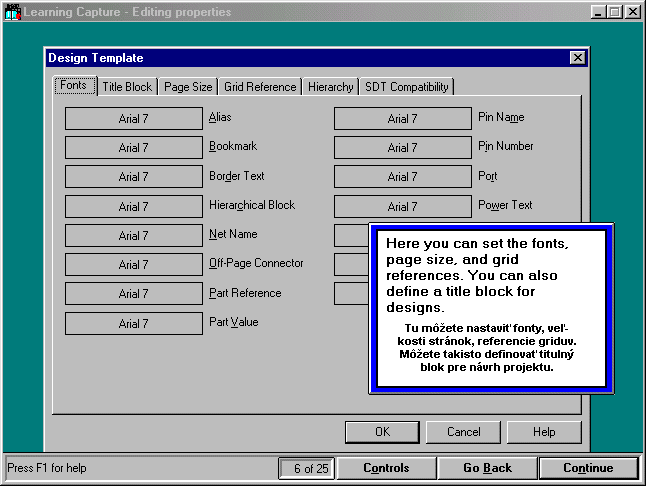Open the Page Size tab

coord(188,87)
